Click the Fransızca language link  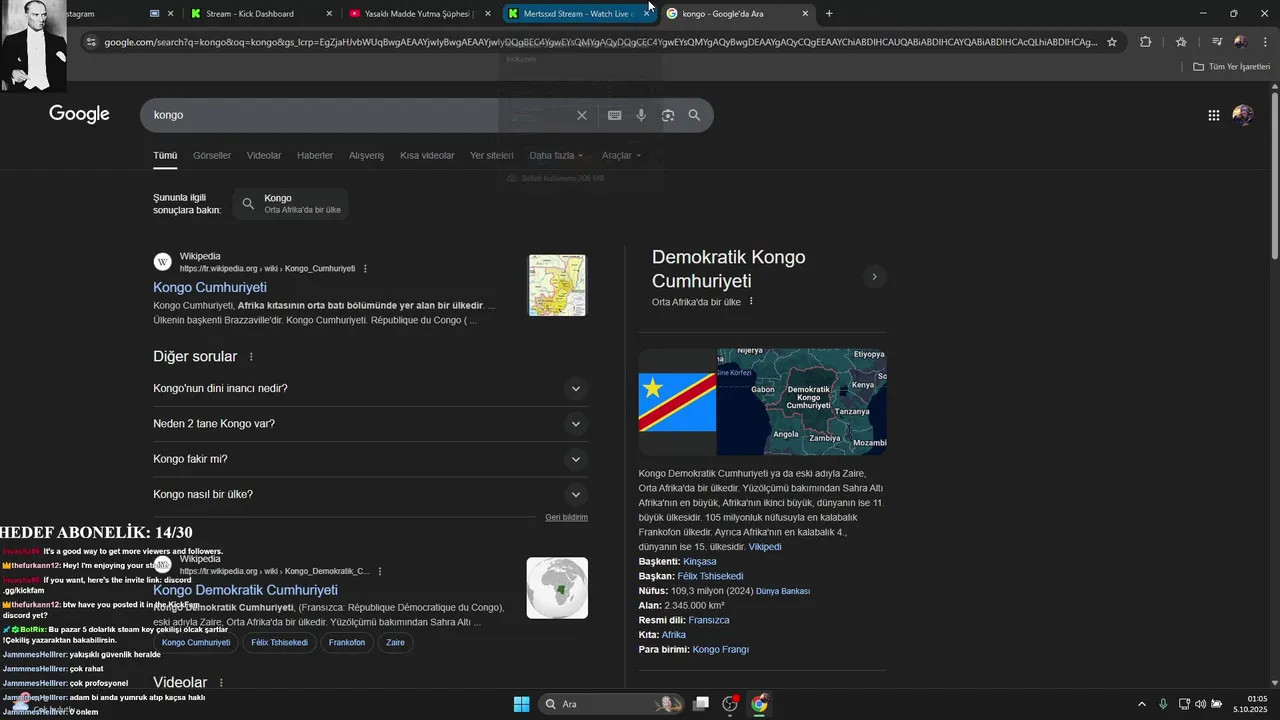pos(709,620)
